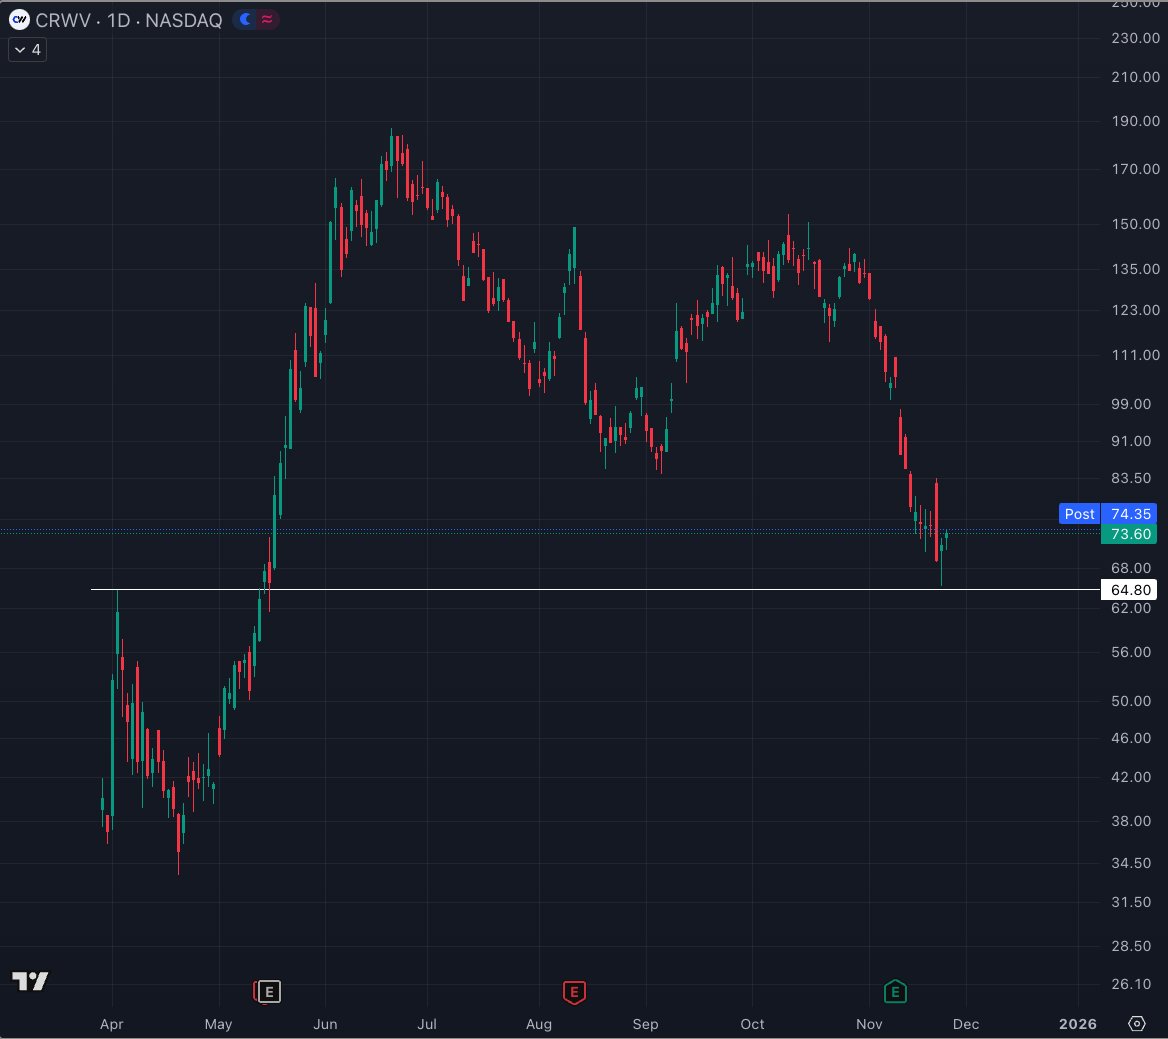Open the red August earnings E marker

[574, 992]
